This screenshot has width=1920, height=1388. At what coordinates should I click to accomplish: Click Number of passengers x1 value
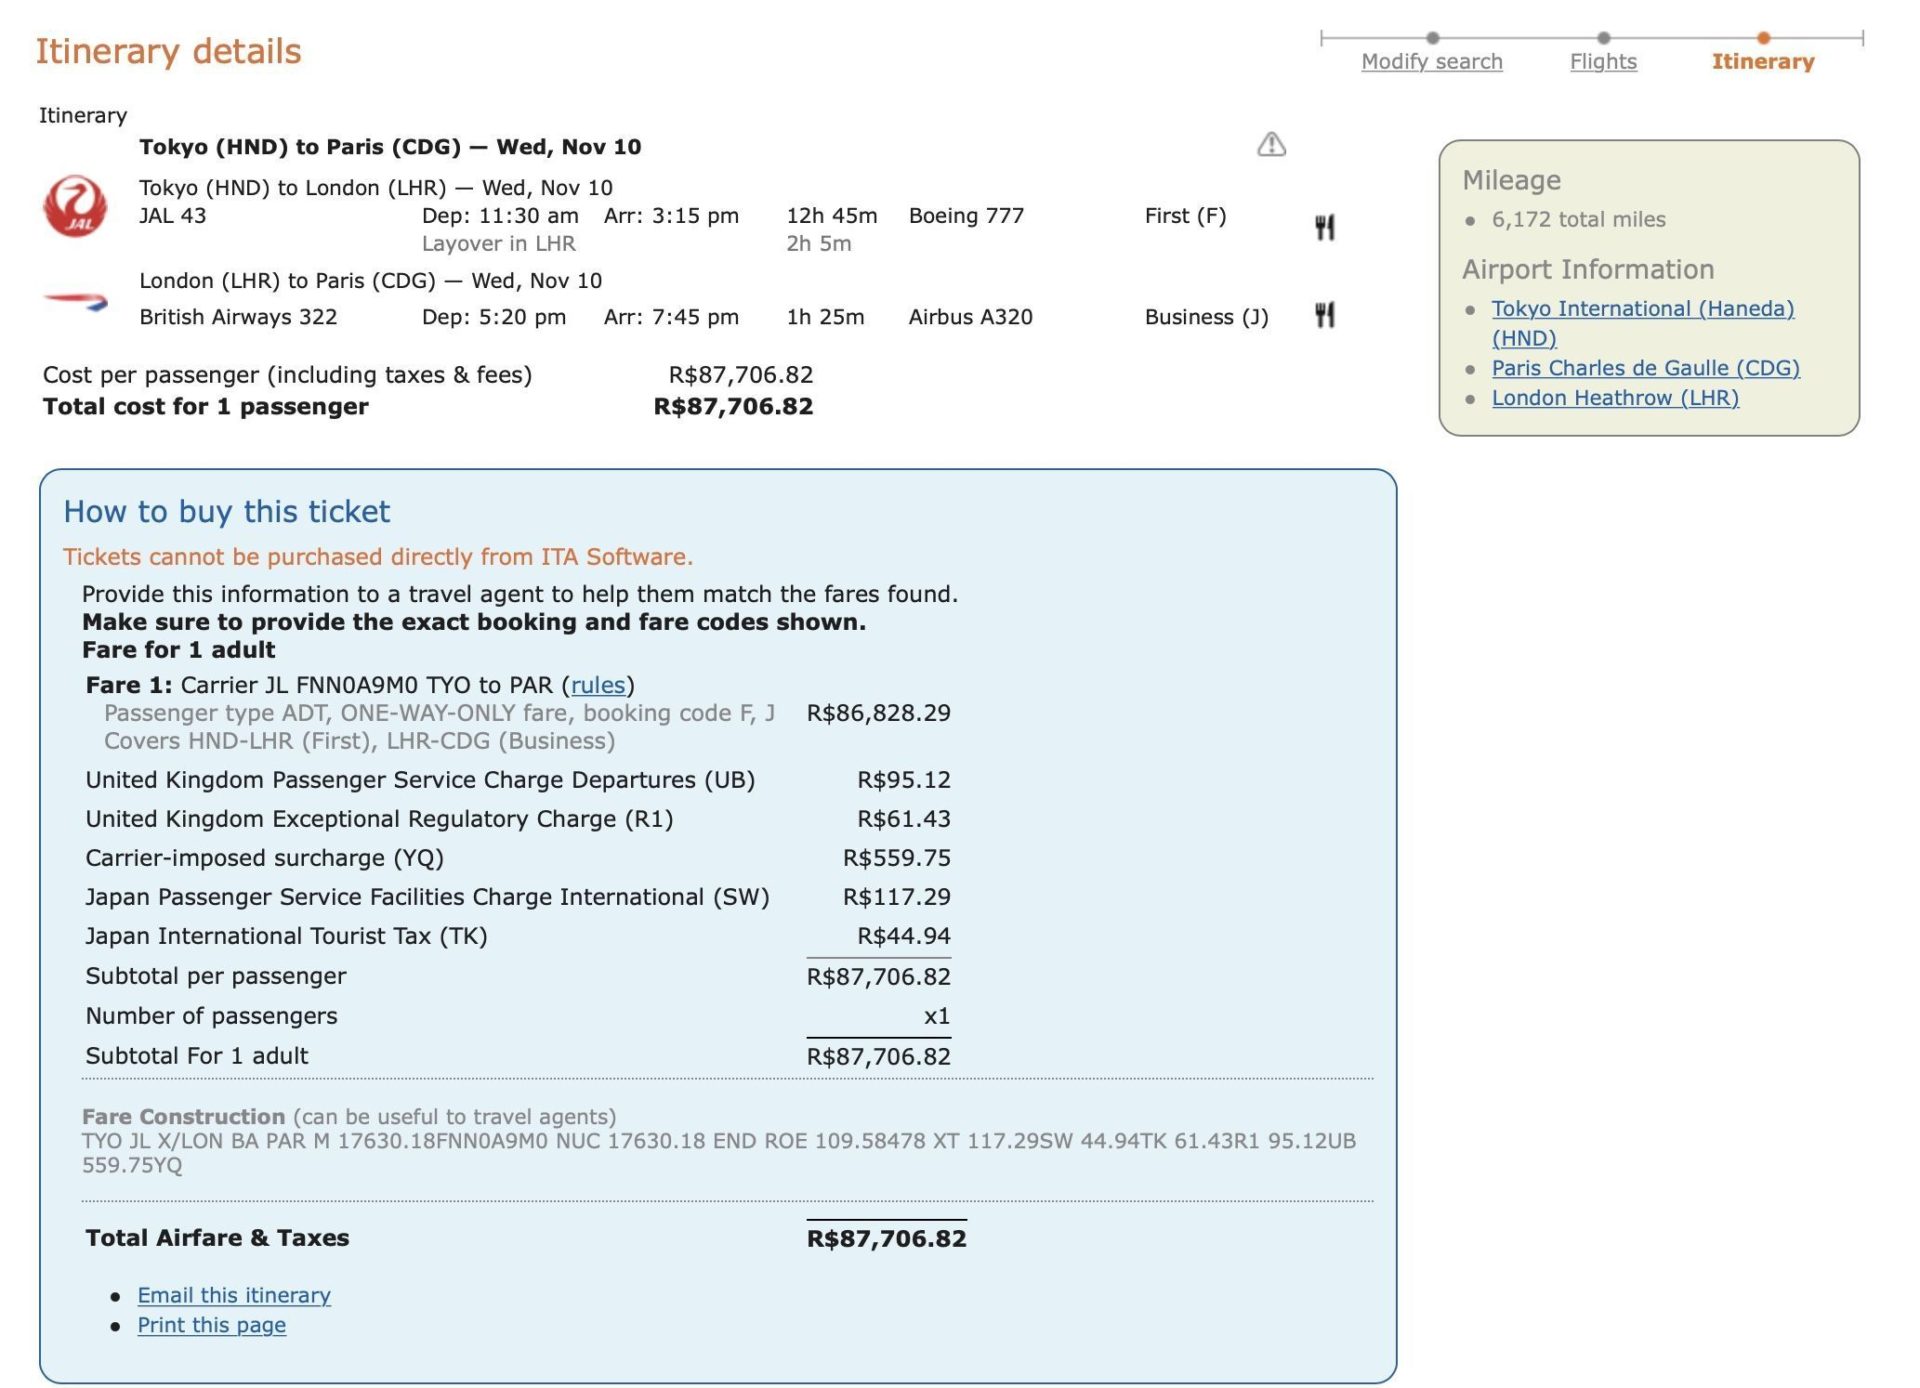point(936,1016)
